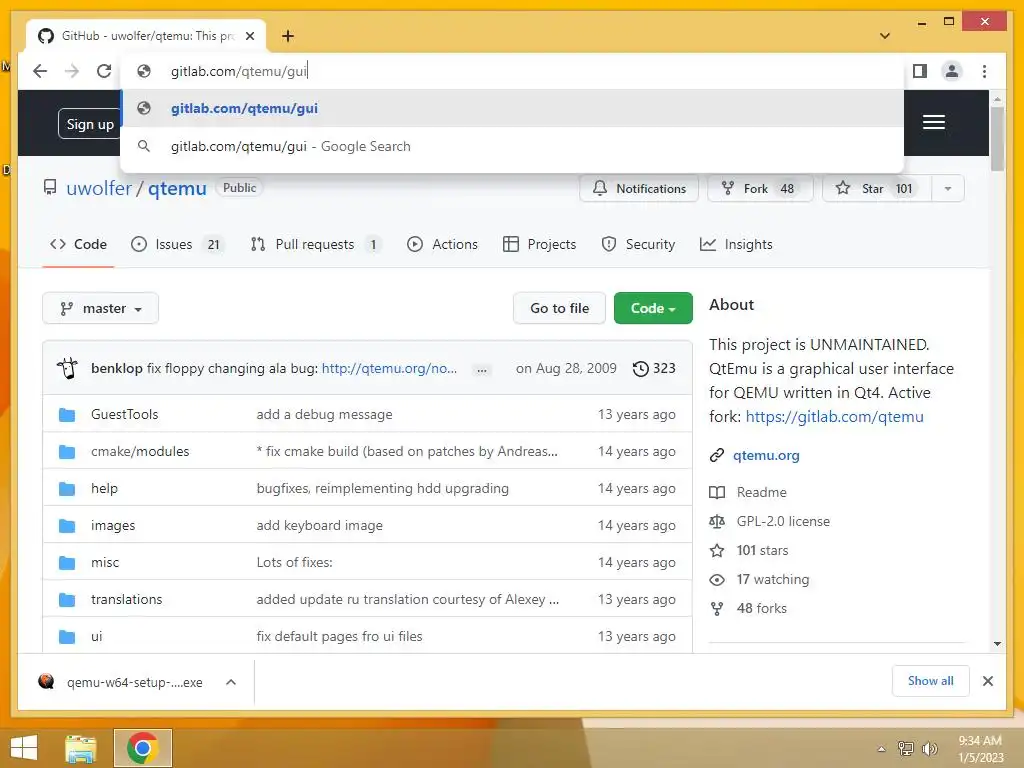Open the benklop author name
Image resolution: width=1024 pixels, height=768 pixels.
coord(117,368)
